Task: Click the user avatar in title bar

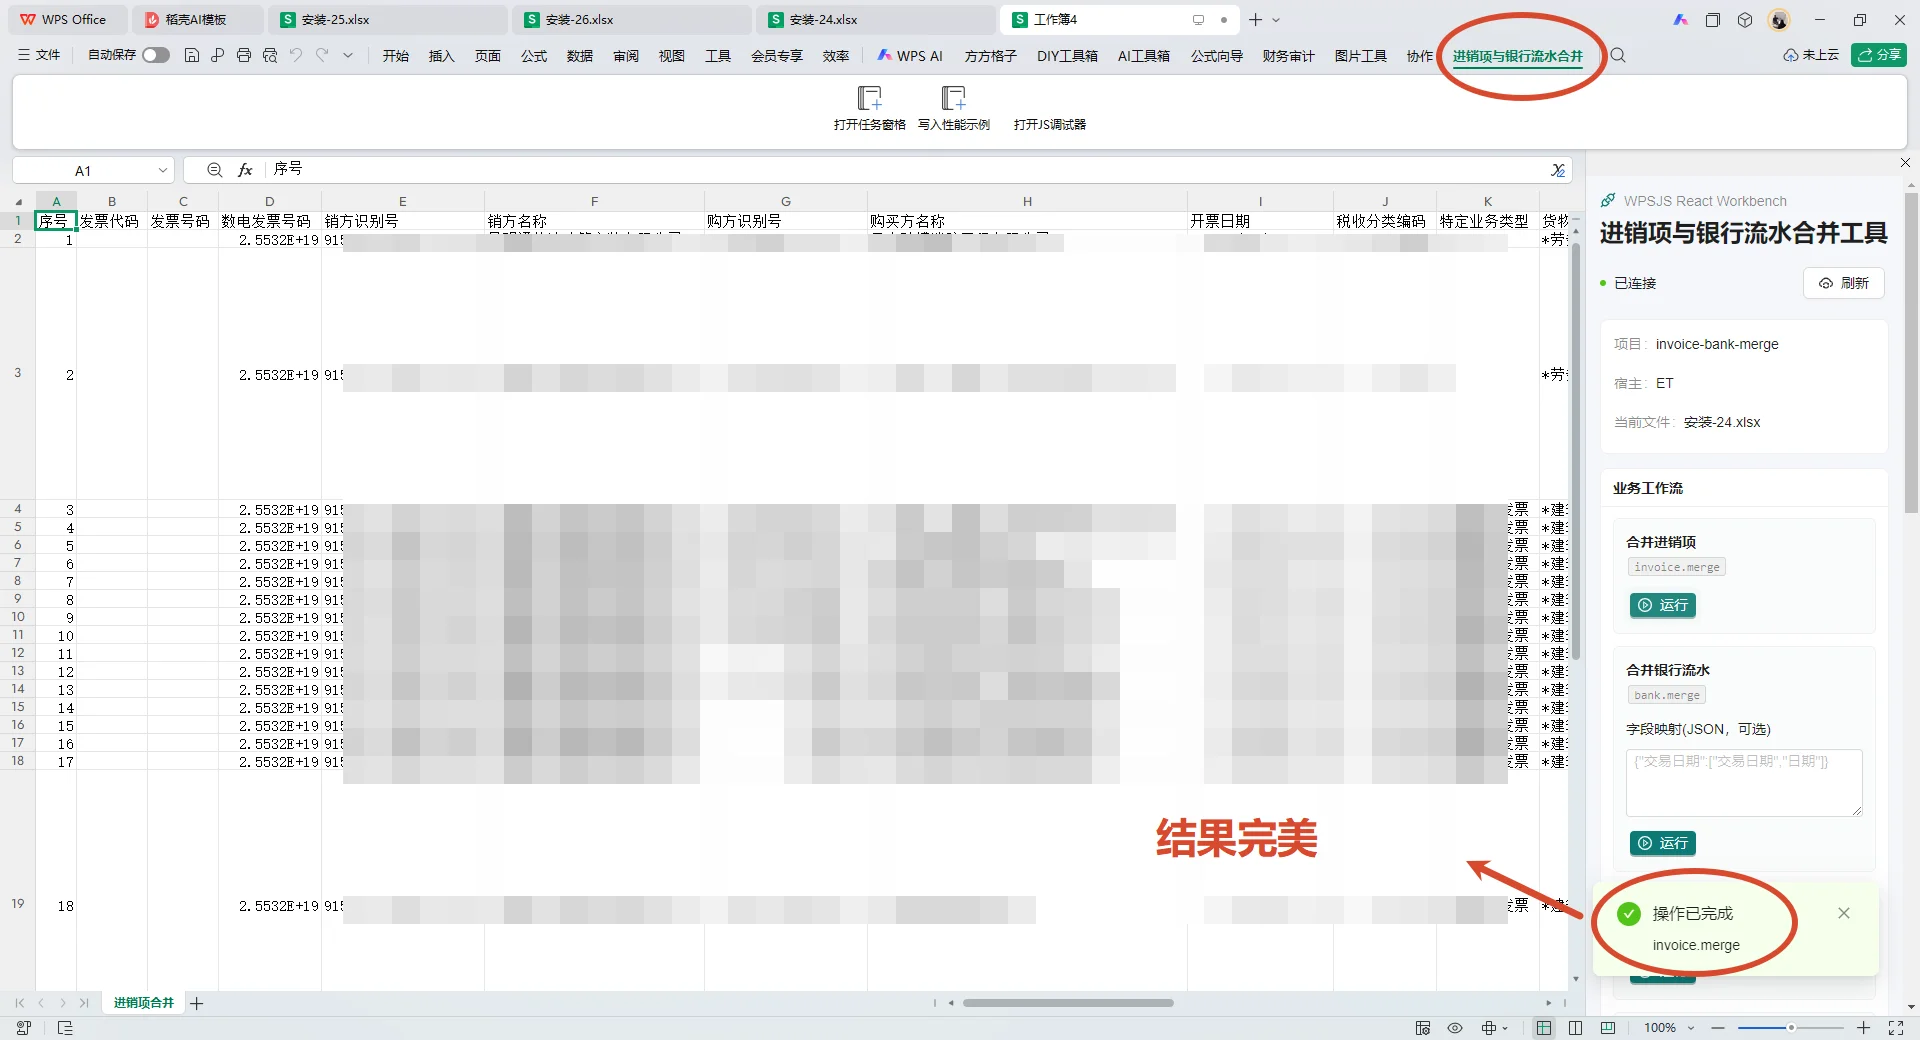Action: pyautogui.click(x=1779, y=20)
